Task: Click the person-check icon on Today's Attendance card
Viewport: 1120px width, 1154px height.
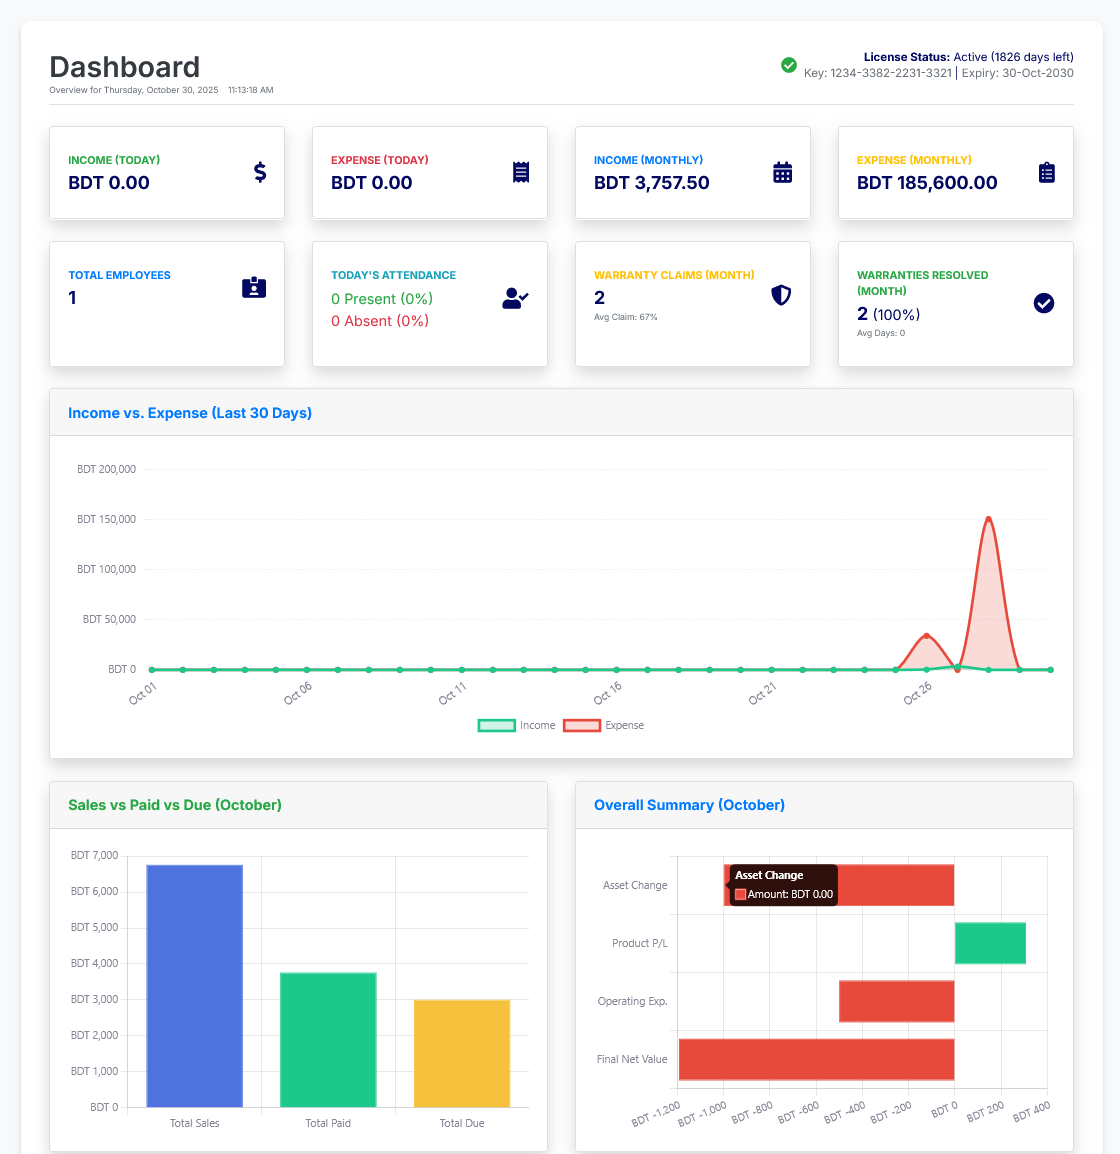Action: coord(515,298)
